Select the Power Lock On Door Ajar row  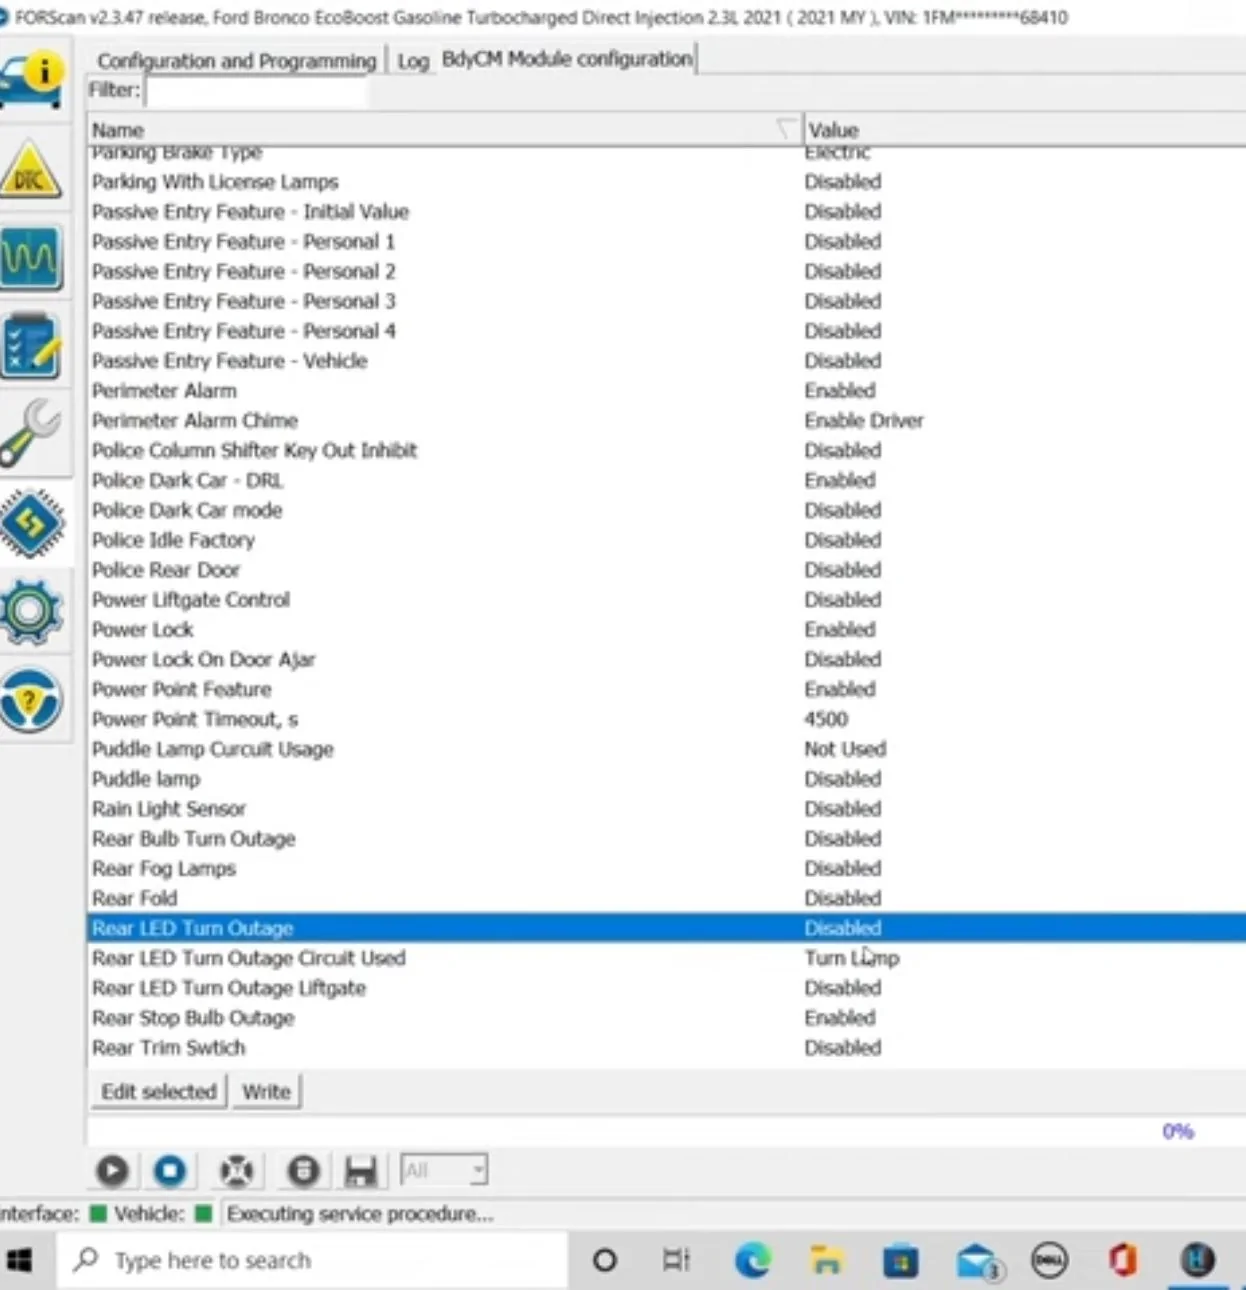pos(667,660)
